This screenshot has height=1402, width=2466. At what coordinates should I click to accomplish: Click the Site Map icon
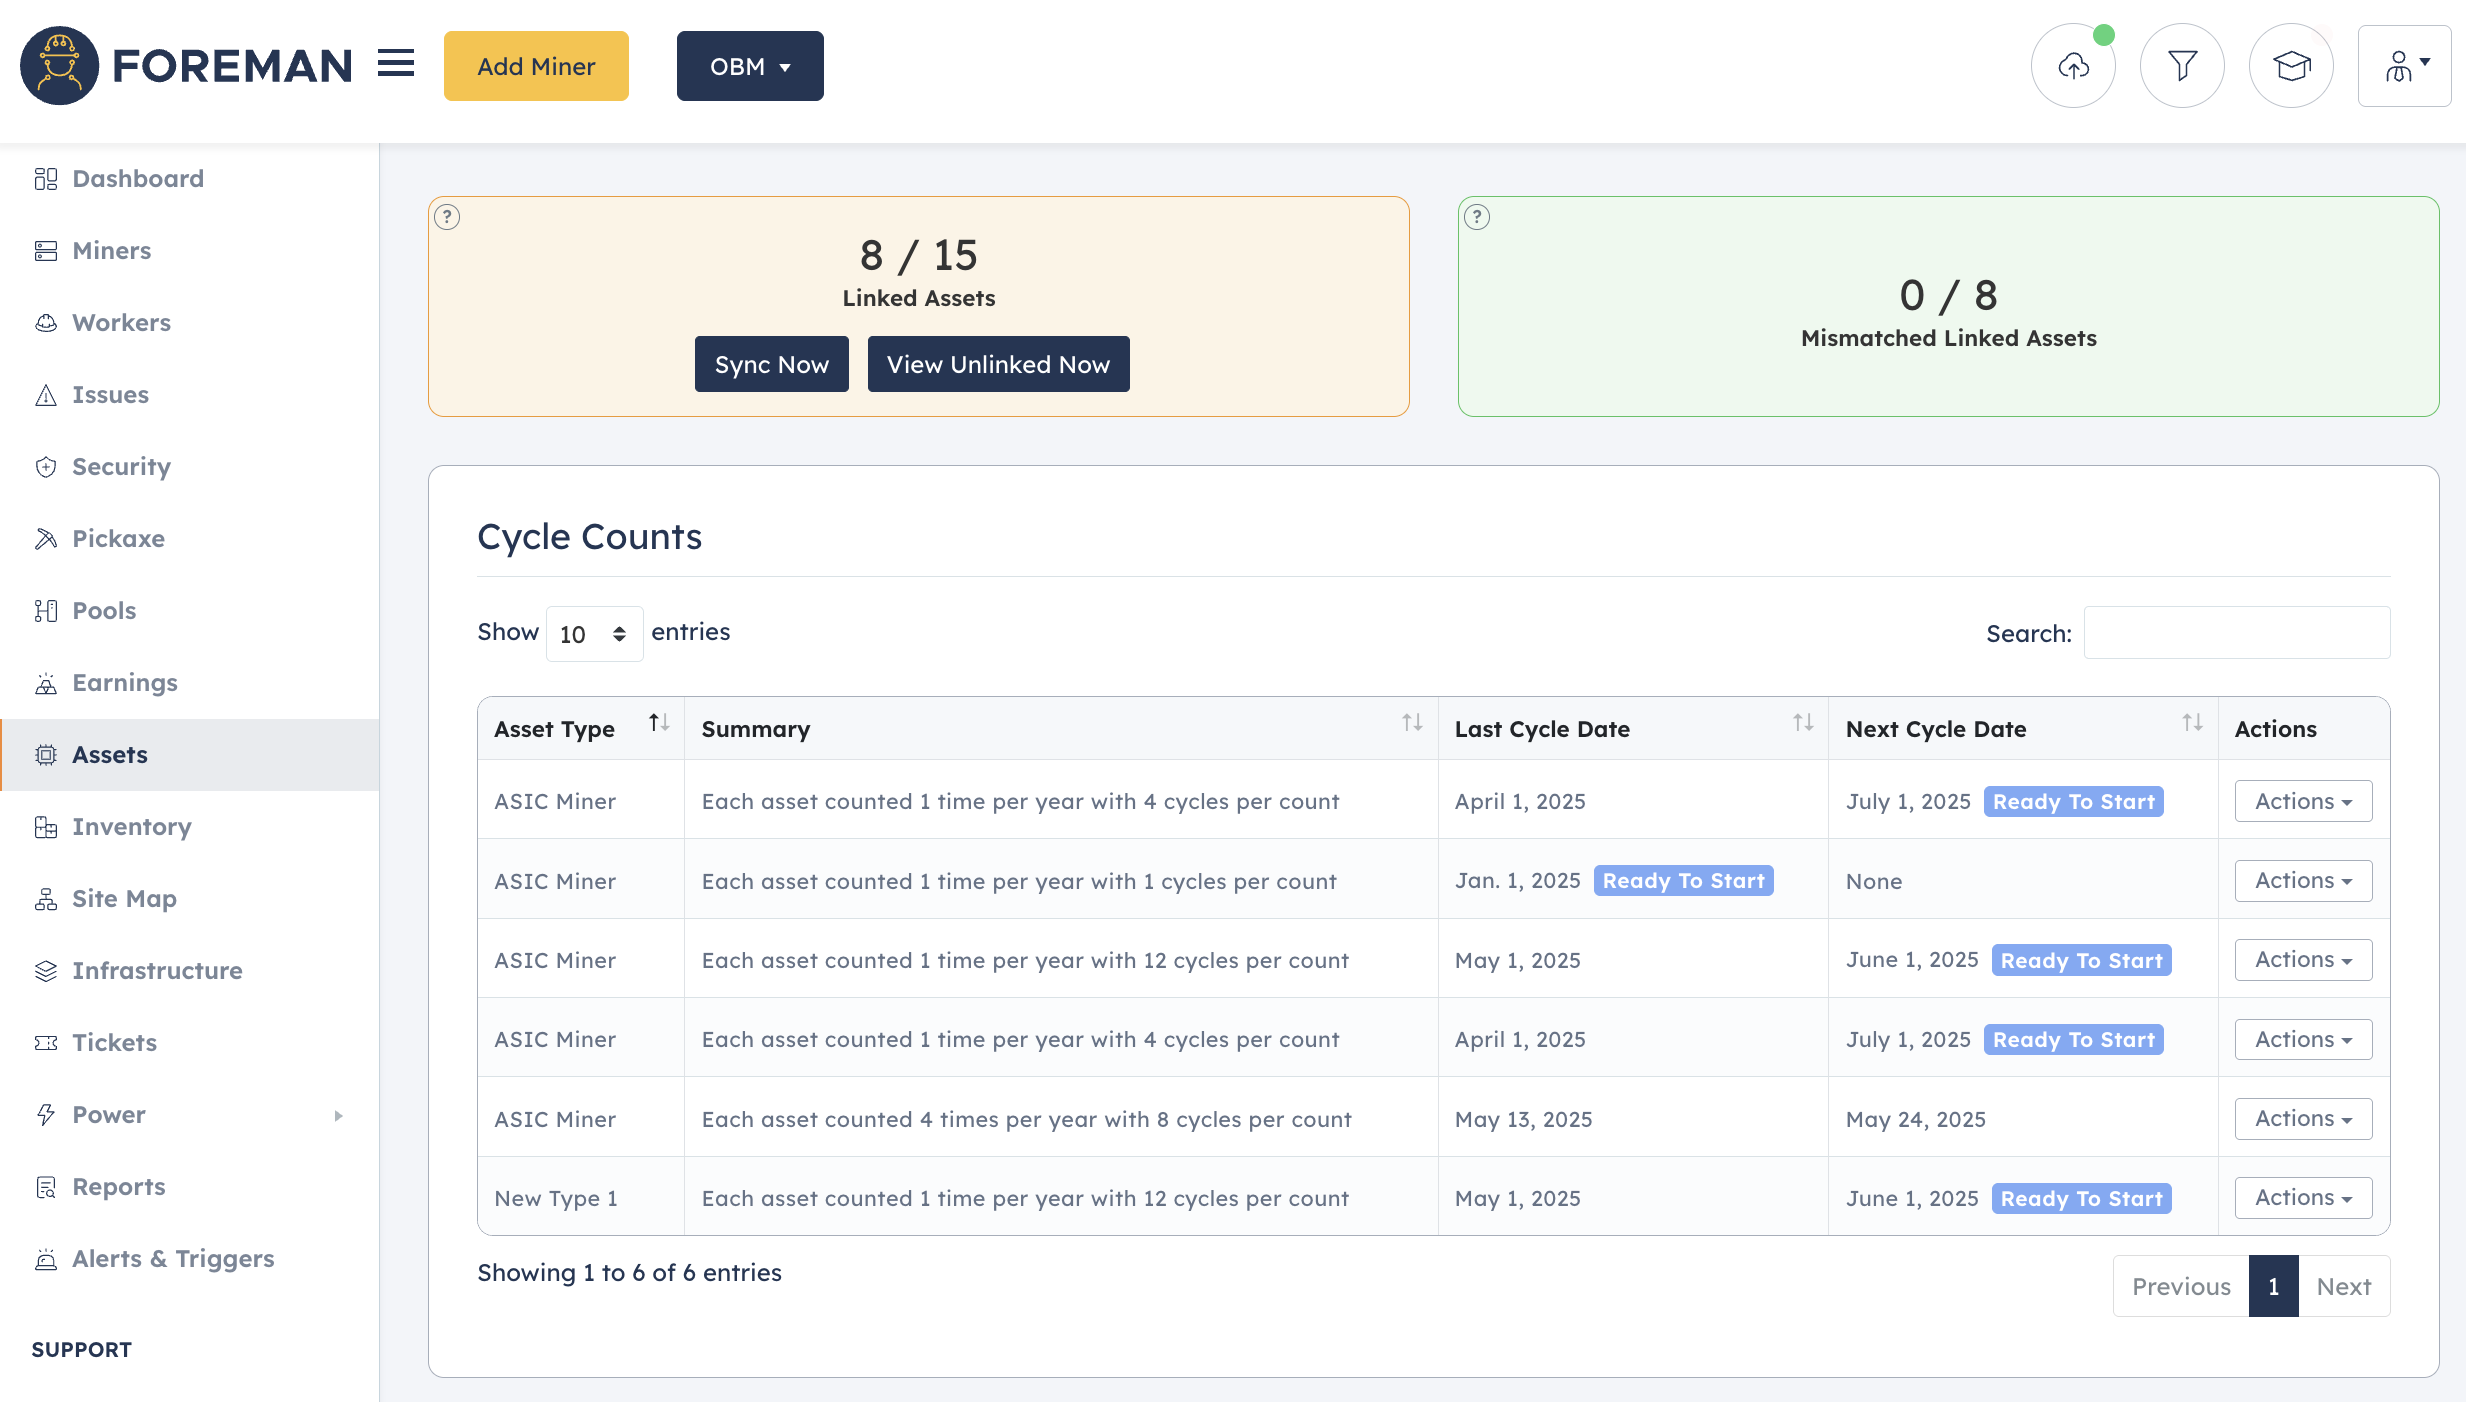point(46,899)
